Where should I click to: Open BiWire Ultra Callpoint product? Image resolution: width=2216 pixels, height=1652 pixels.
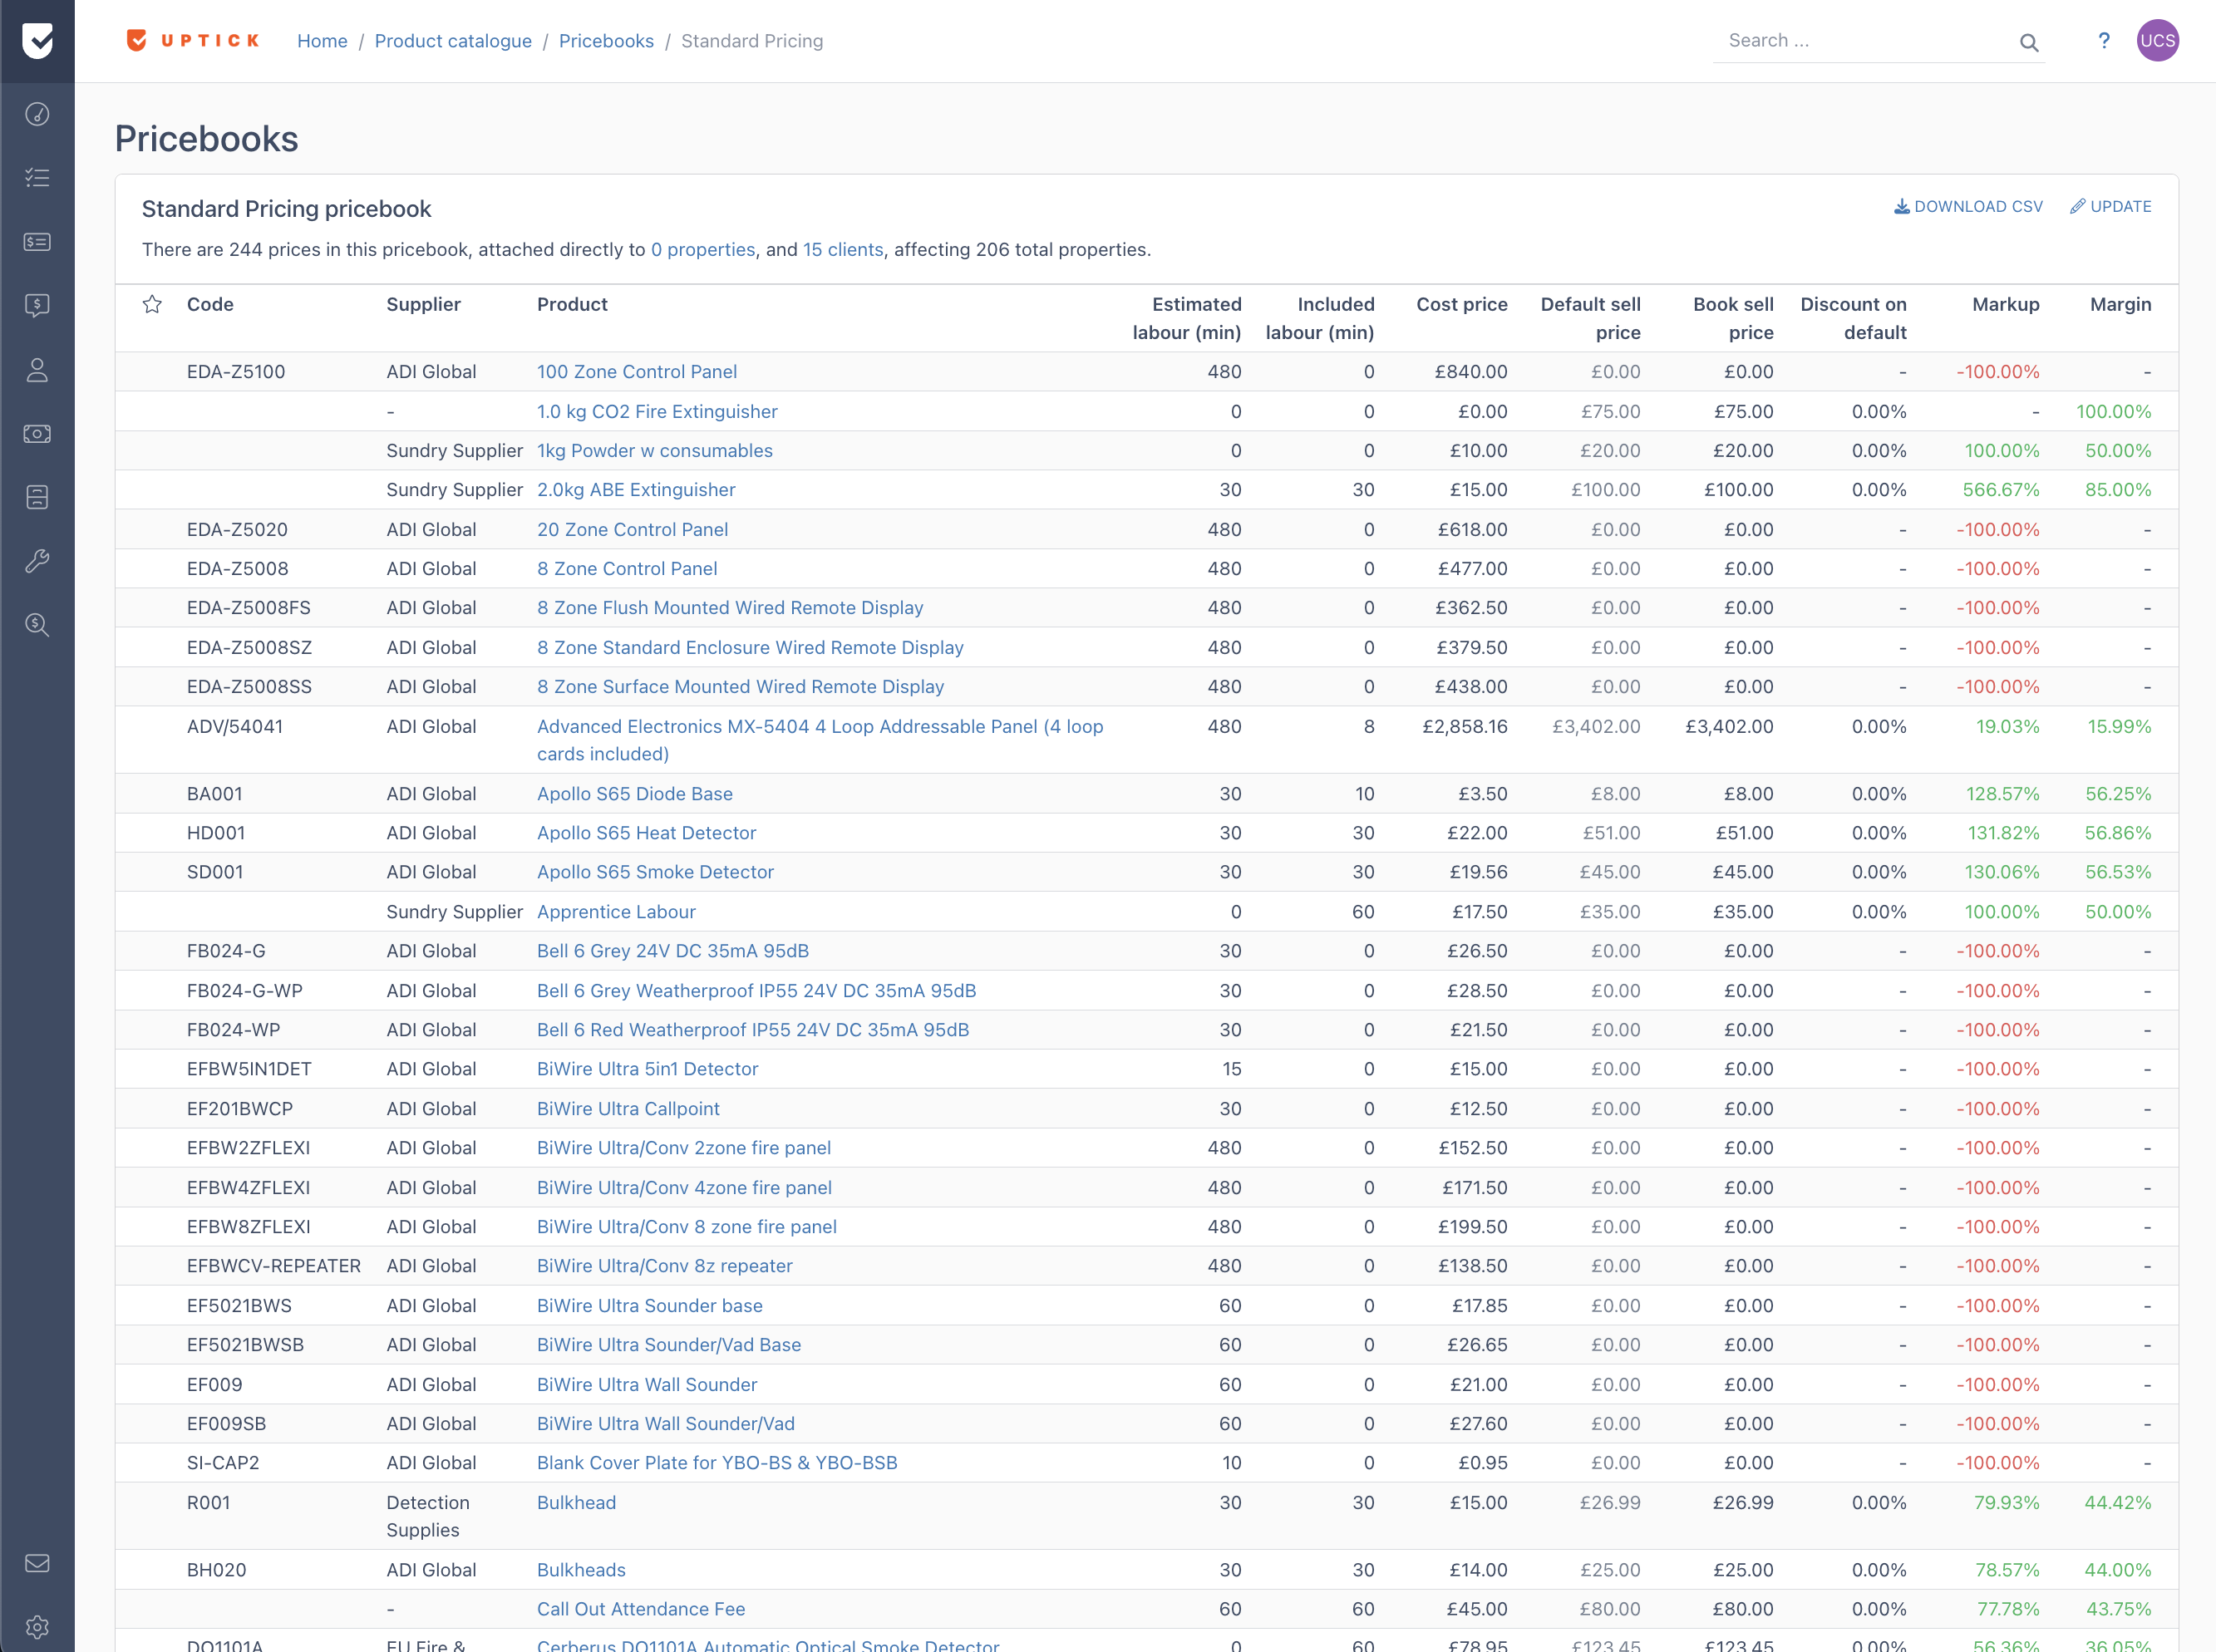pos(628,1108)
